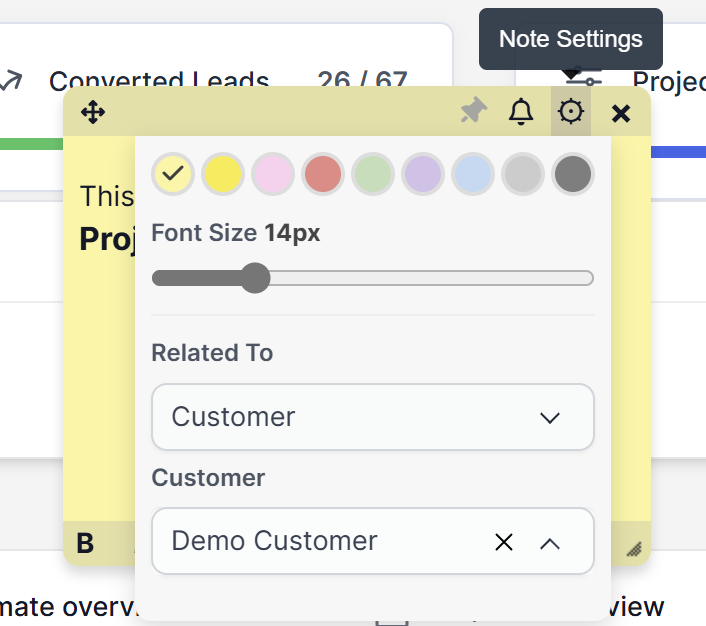Close the sticky note
This screenshot has height=626, width=706.
point(621,113)
